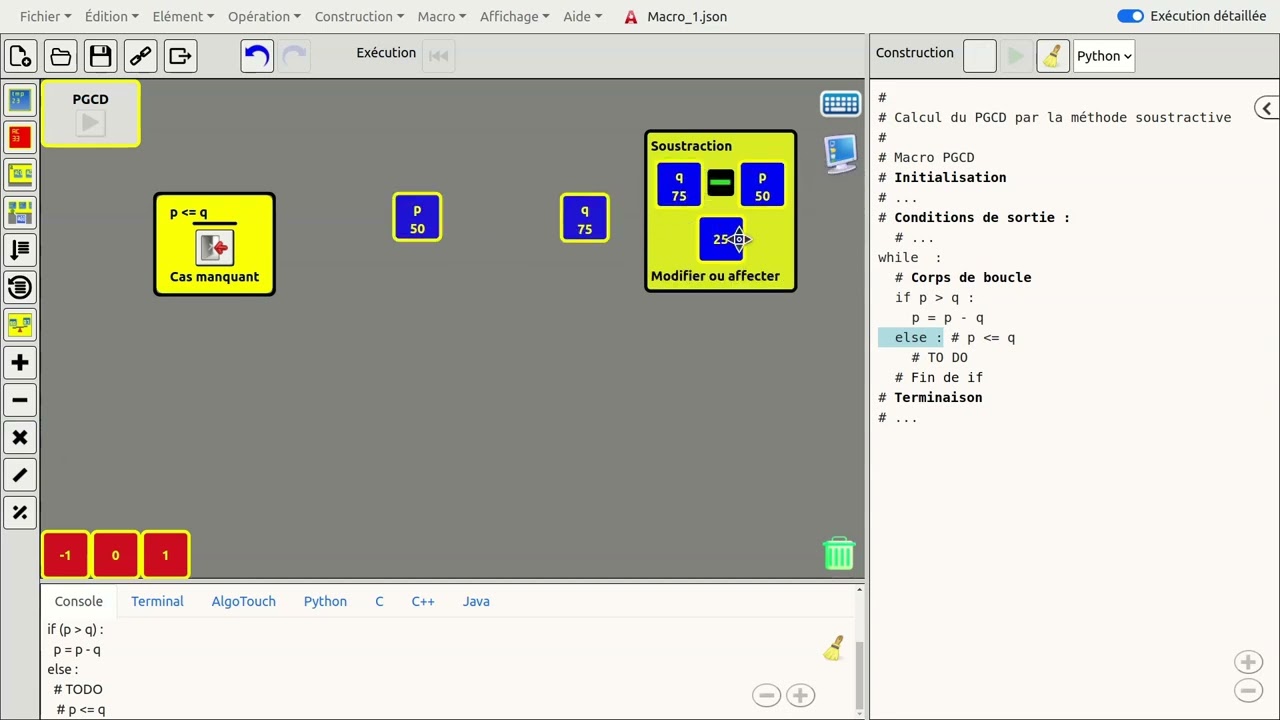1280x720 pixels.
Task: Change language in Python dropdown
Action: 1104,56
